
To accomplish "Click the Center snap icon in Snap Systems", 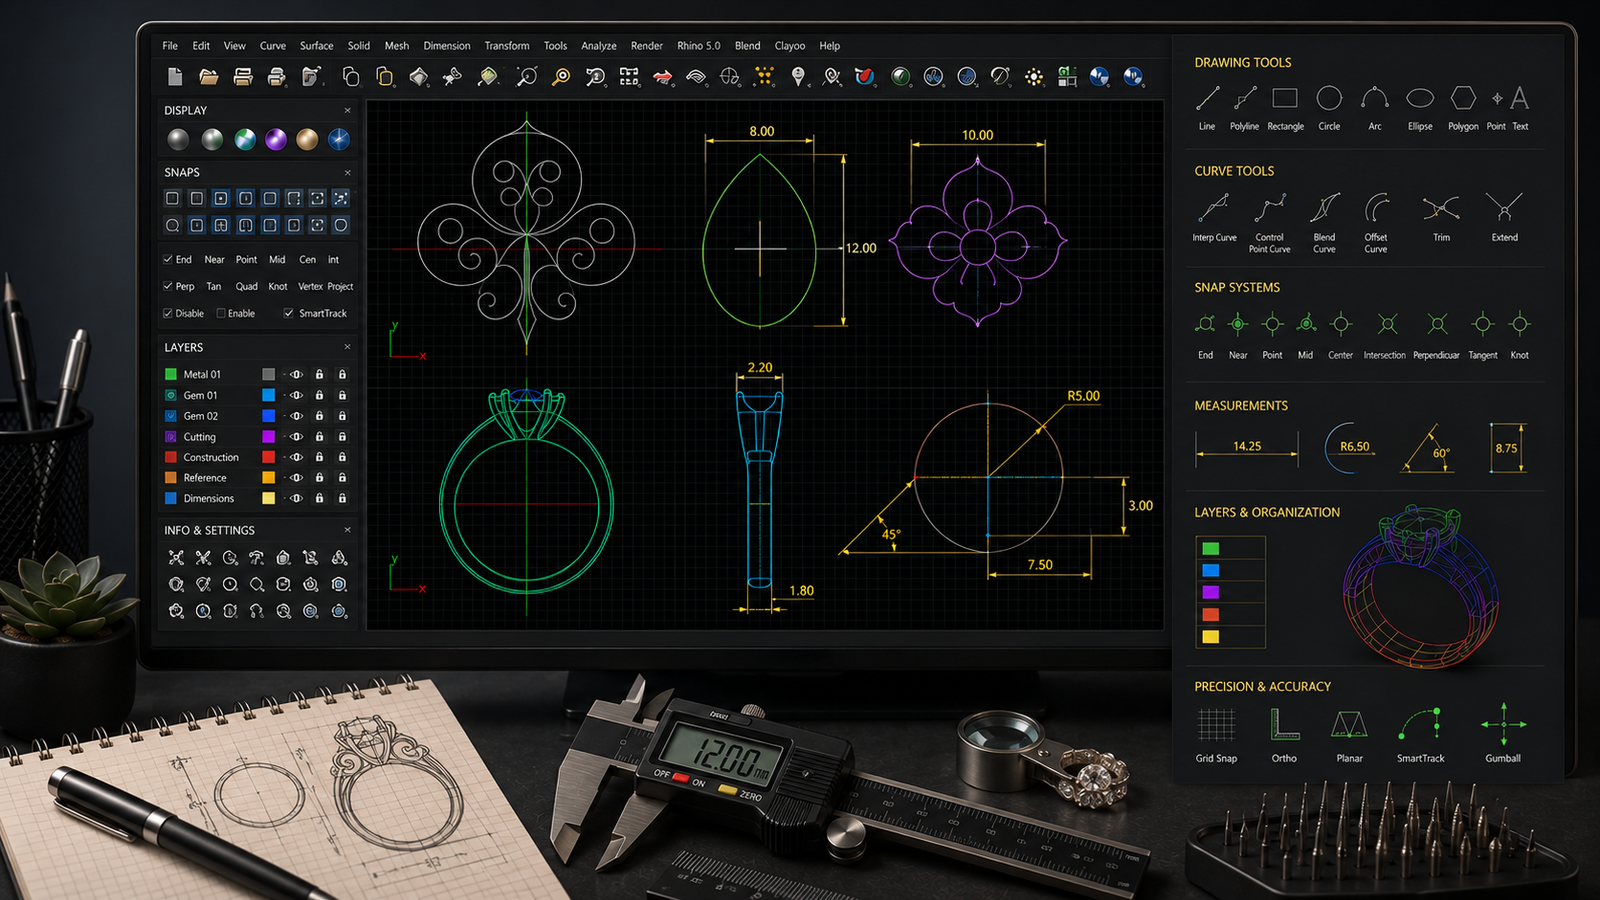I will coord(1341,324).
